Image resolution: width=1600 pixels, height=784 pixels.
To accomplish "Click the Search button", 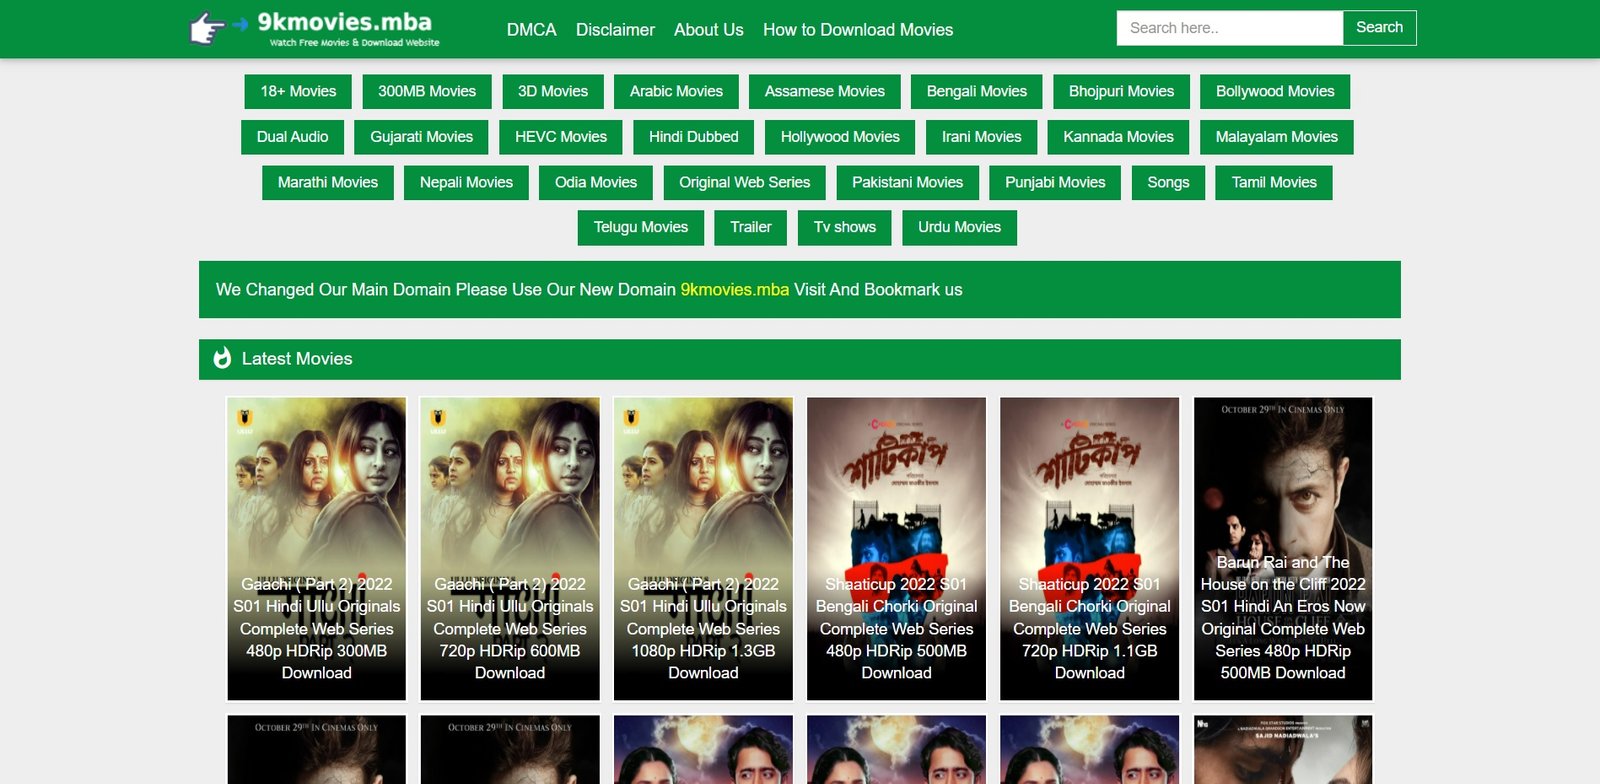I will pyautogui.click(x=1379, y=28).
